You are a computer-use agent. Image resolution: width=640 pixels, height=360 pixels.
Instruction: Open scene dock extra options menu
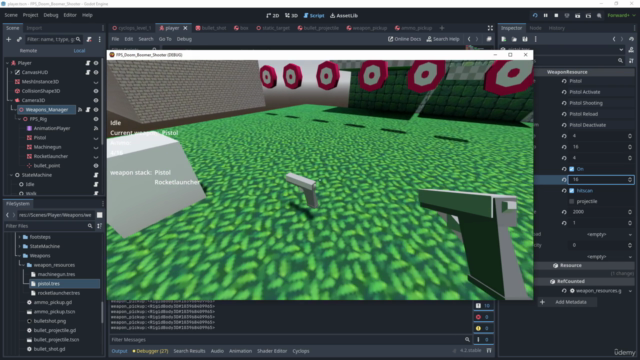pyautogui.click(x=100, y=39)
